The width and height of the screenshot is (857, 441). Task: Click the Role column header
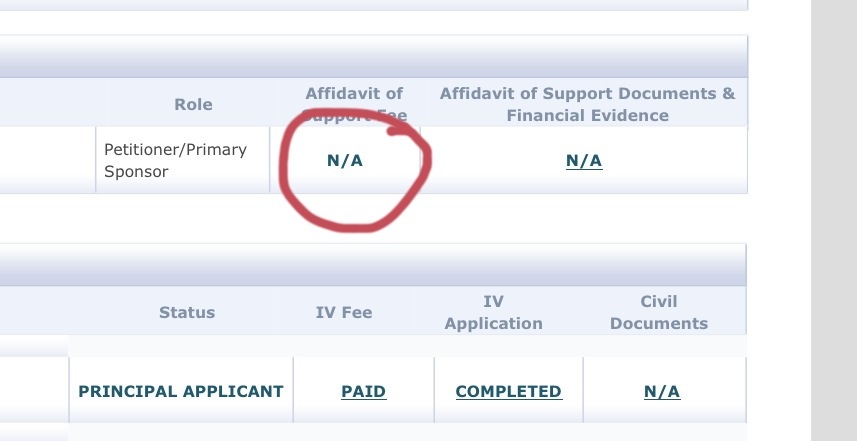193,104
